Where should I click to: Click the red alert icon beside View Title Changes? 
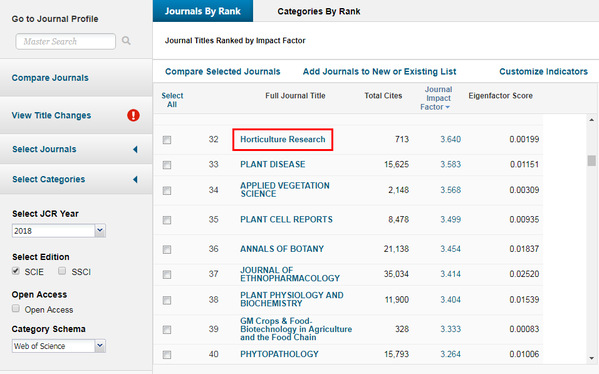(133, 115)
